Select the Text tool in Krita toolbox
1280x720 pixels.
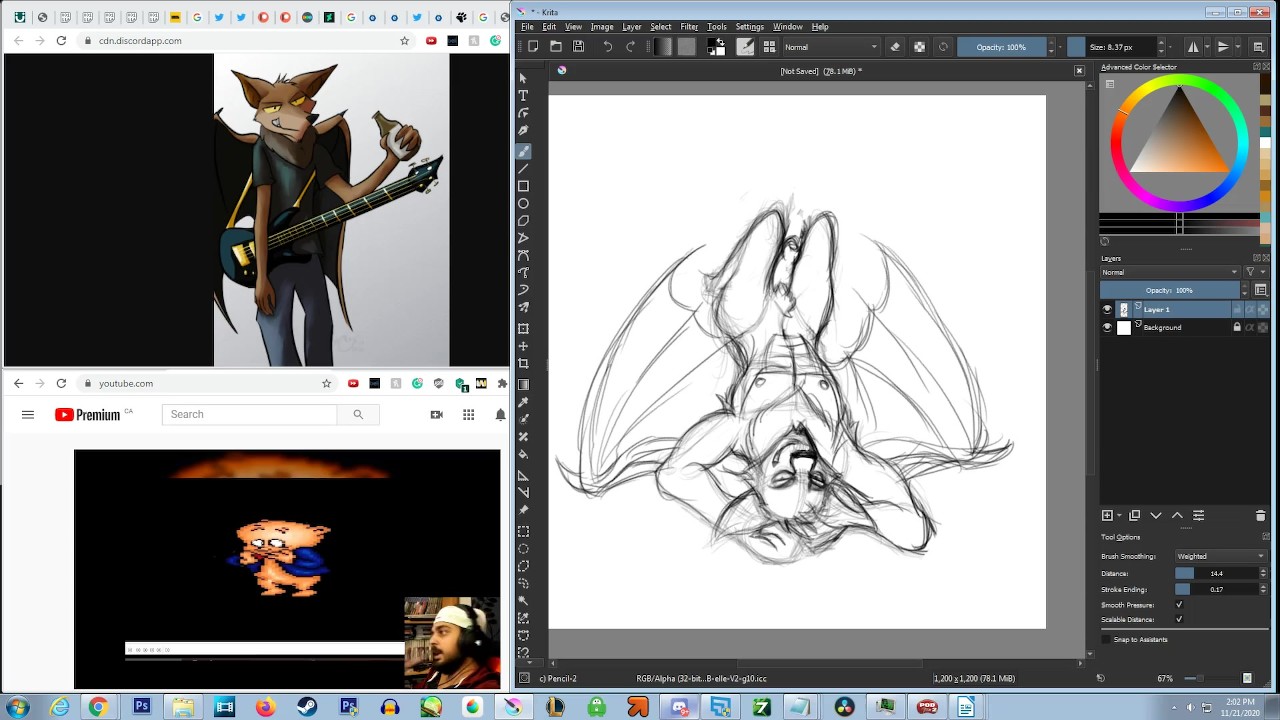pos(523,95)
